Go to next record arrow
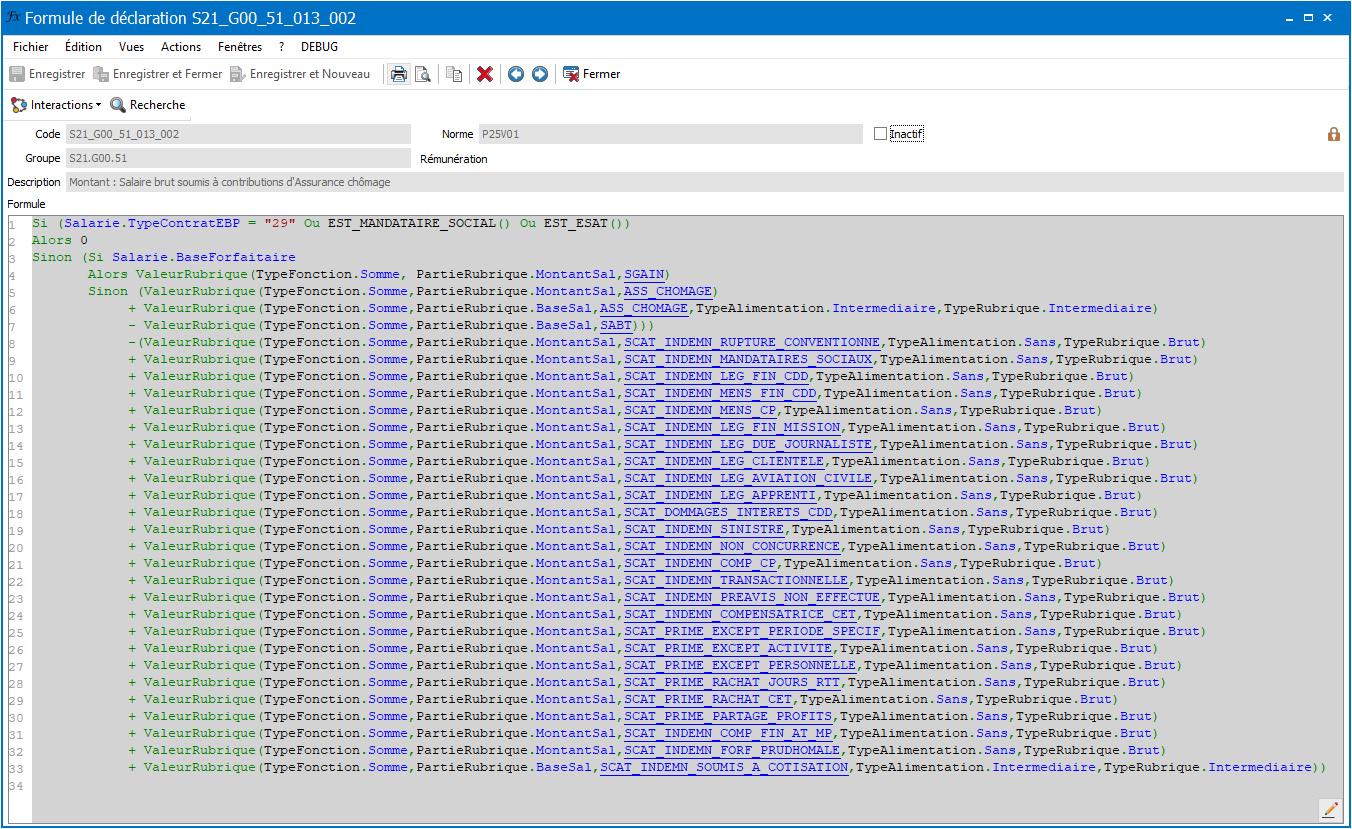This screenshot has height=829, width=1352. [540, 74]
